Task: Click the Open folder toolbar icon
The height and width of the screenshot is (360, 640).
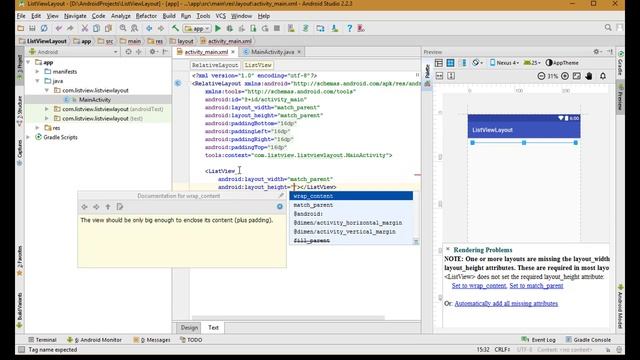Action: pyautogui.click(x=20, y=28)
